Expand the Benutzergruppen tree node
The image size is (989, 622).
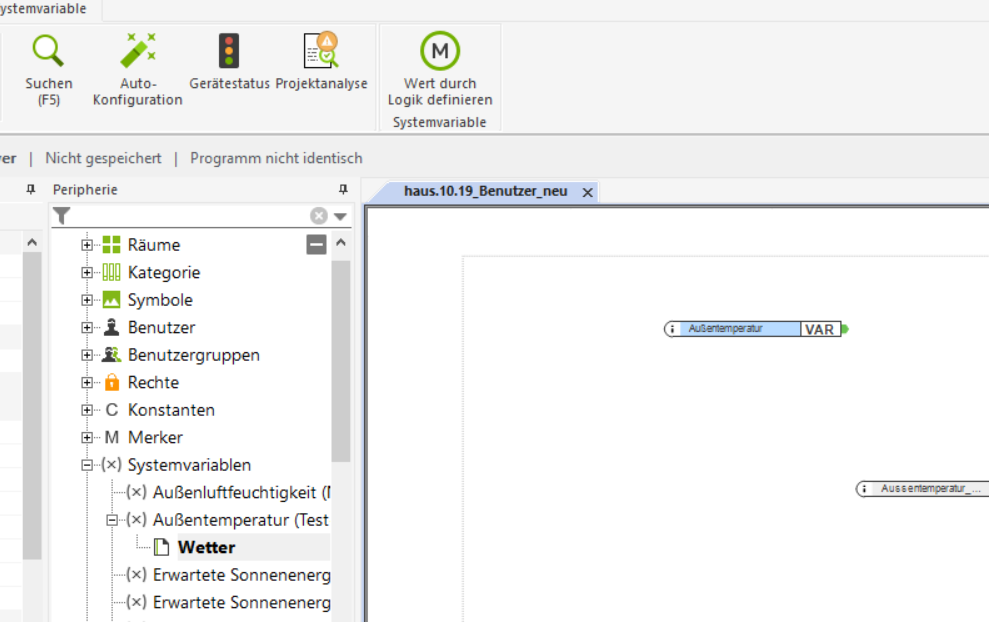coord(87,355)
